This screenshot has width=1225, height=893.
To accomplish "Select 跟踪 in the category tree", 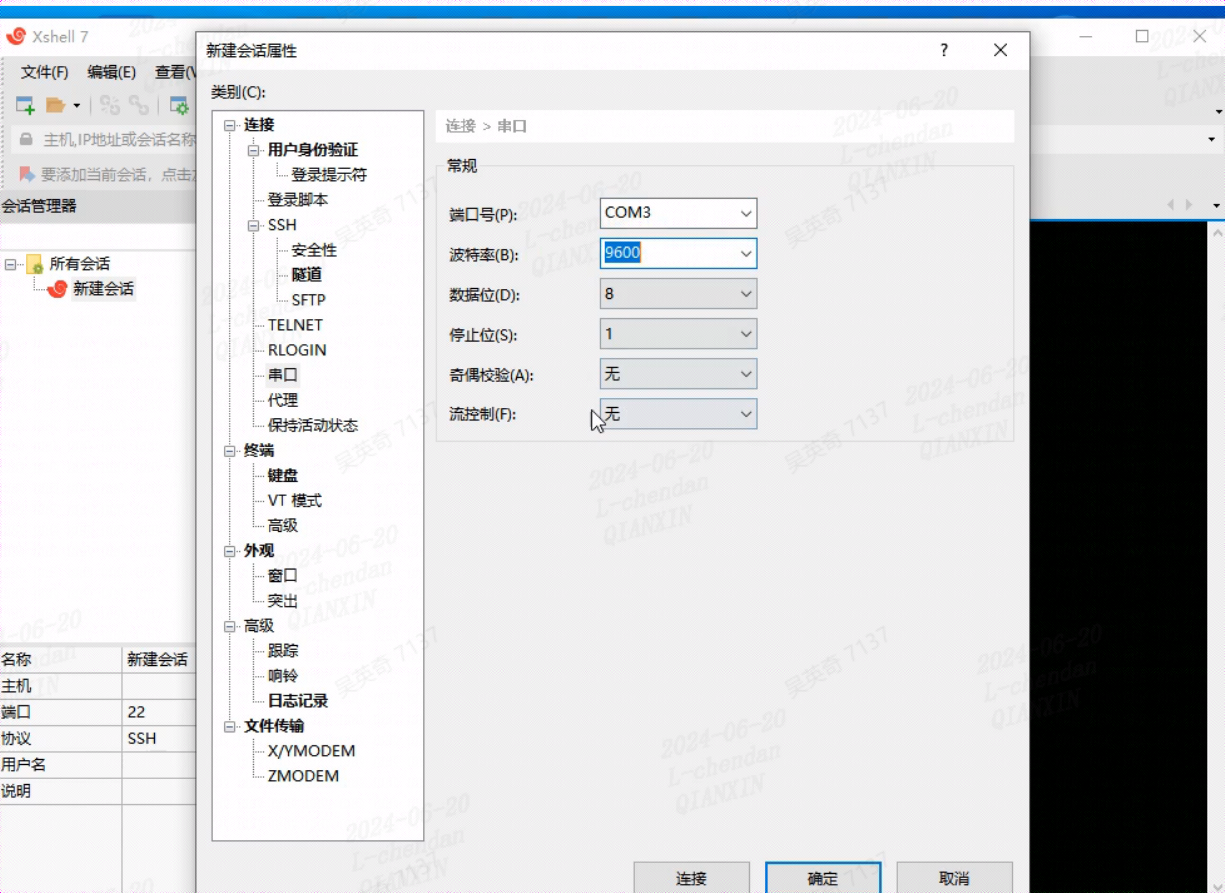I will 283,651.
